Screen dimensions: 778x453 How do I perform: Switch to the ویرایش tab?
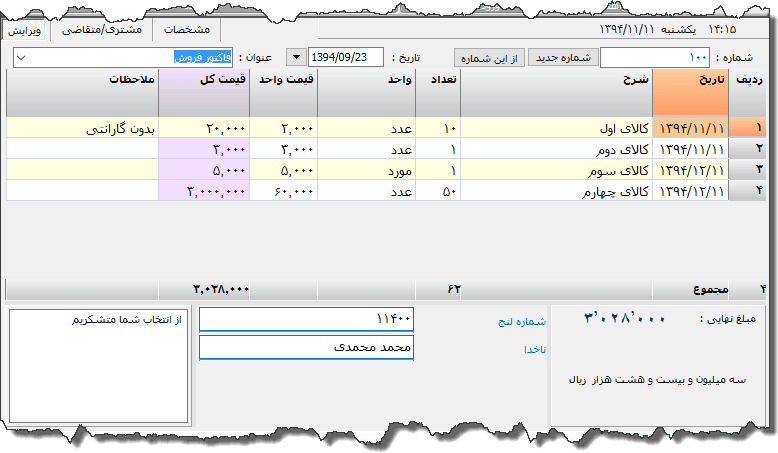(25, 30)
